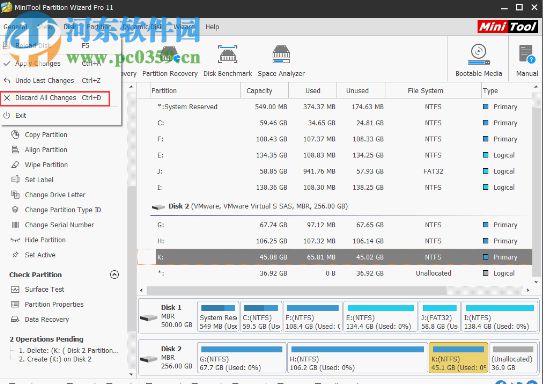Launch the Disk Benchmark tool

coord(228,61)
